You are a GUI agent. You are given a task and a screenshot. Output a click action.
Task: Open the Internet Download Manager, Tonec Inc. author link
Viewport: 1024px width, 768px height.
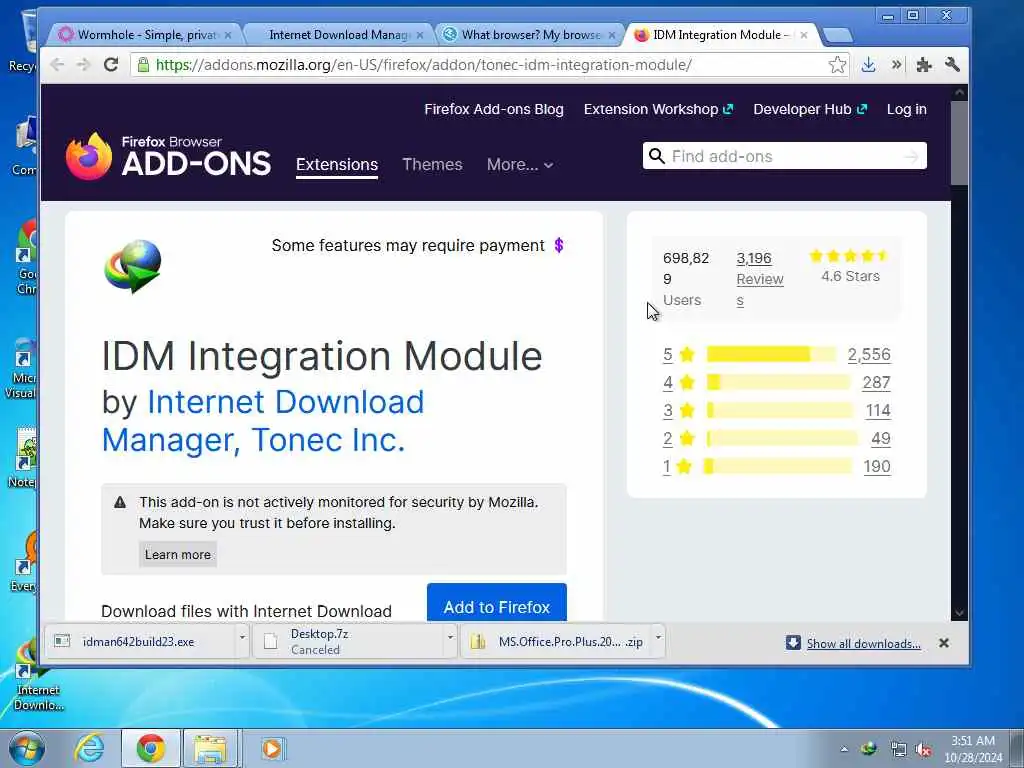click(263, 421)
